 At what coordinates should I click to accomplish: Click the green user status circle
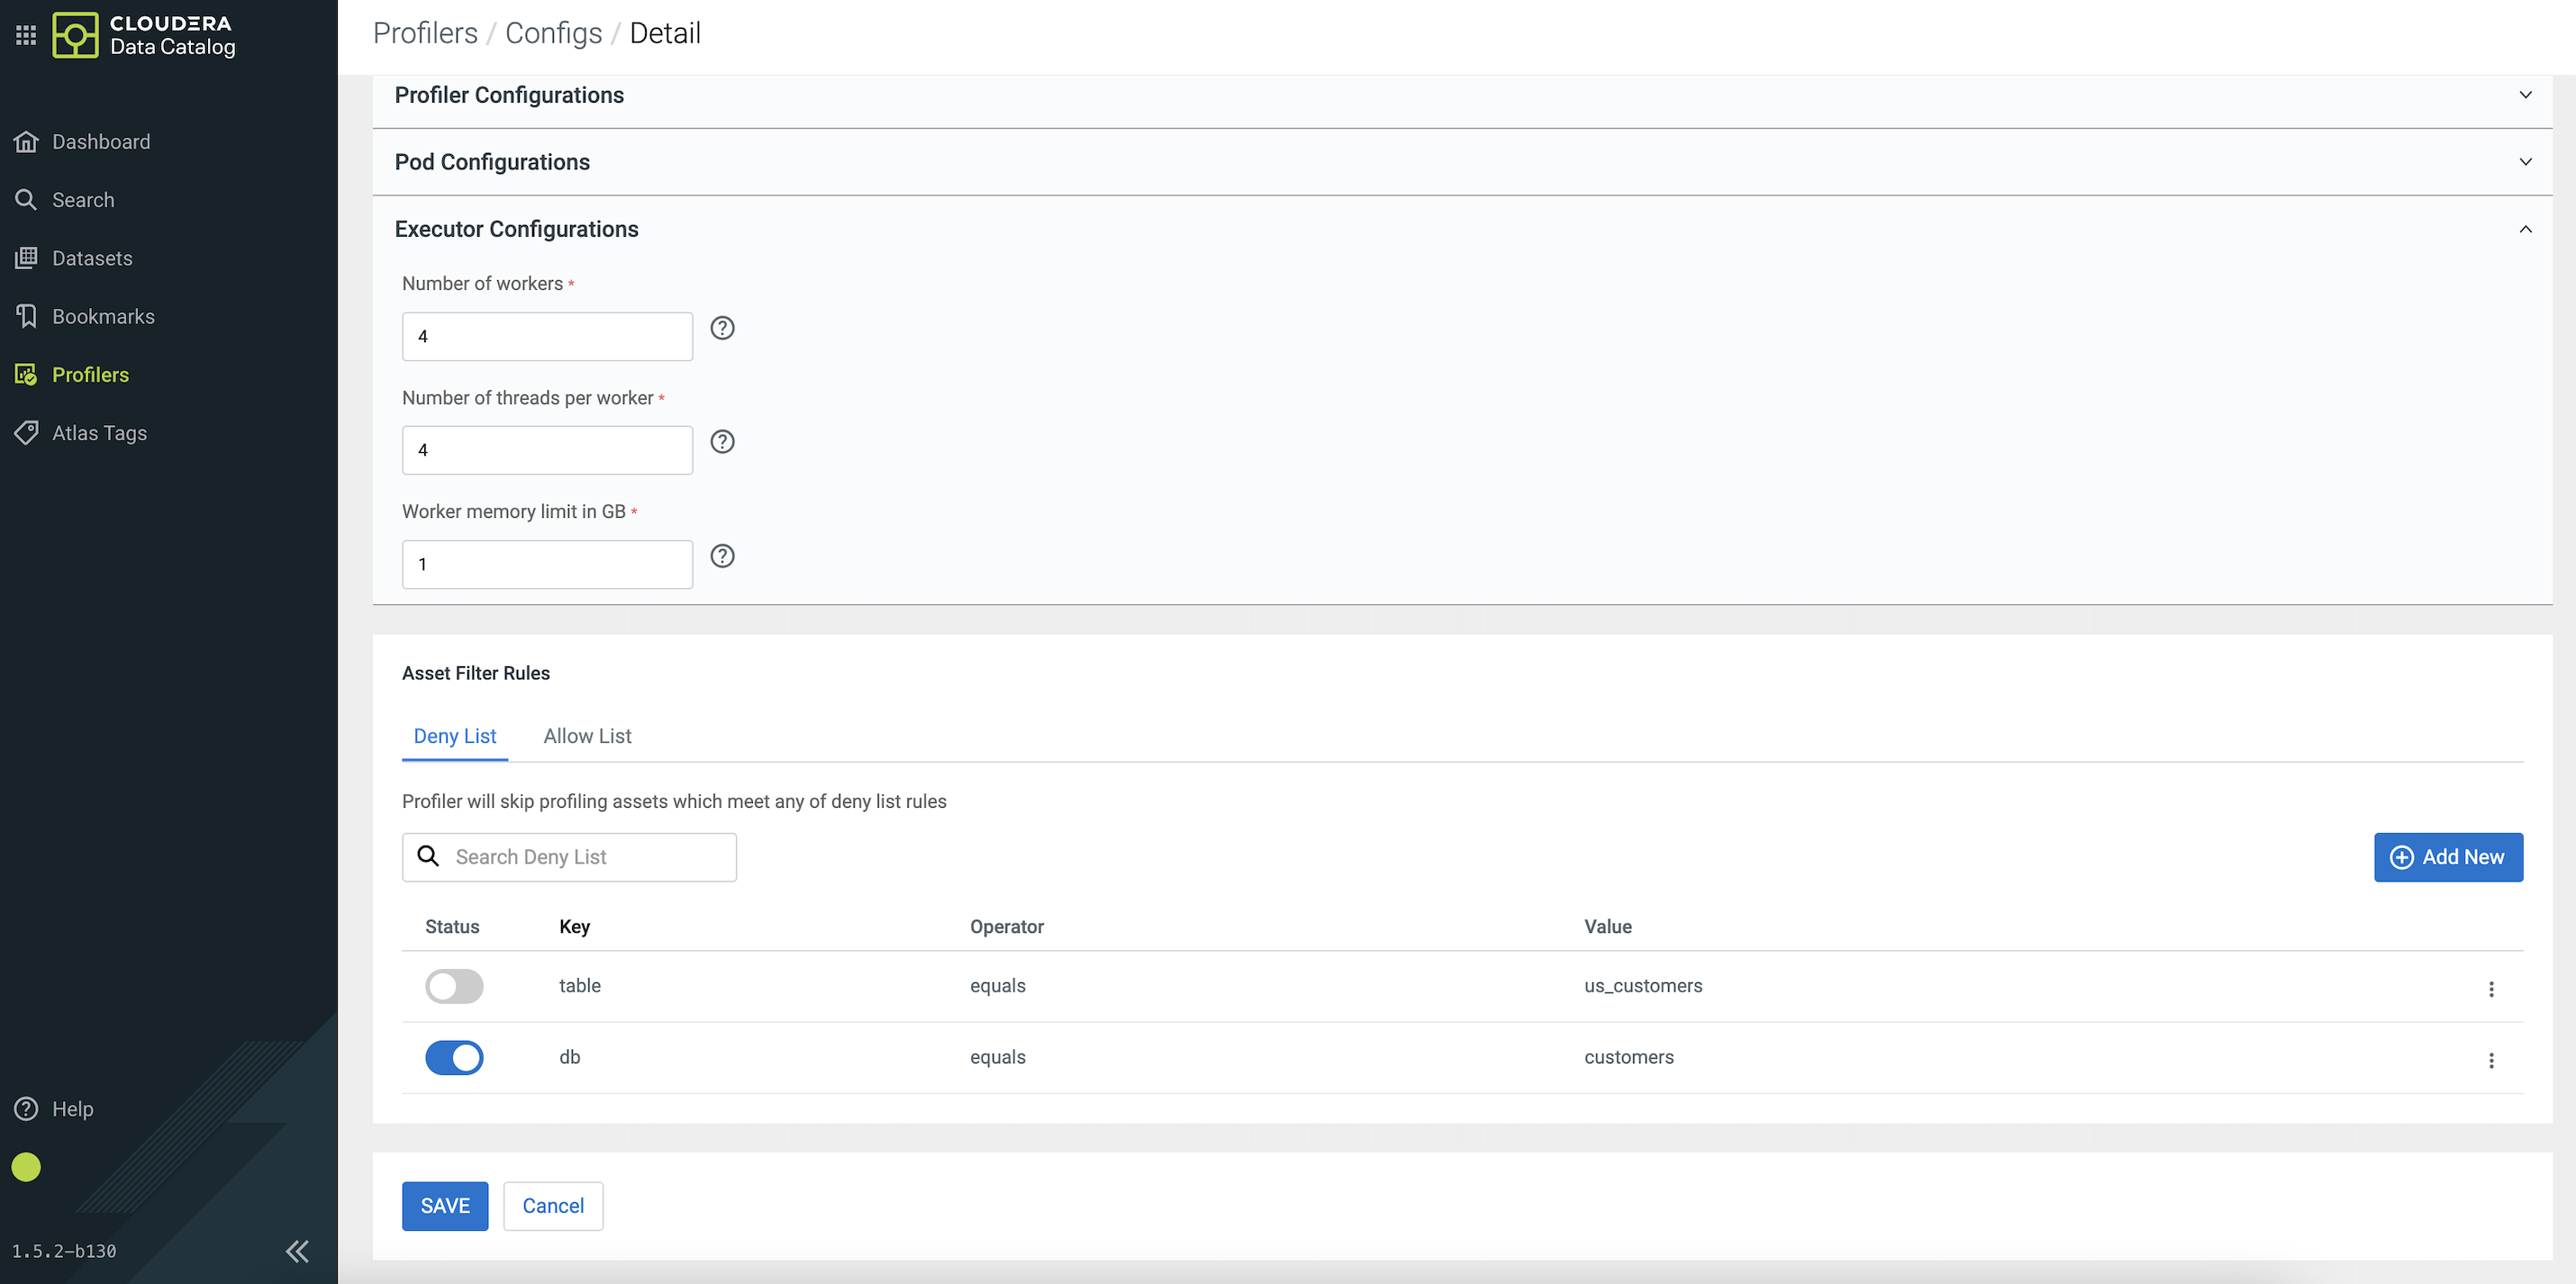(x=26, y=1167)
